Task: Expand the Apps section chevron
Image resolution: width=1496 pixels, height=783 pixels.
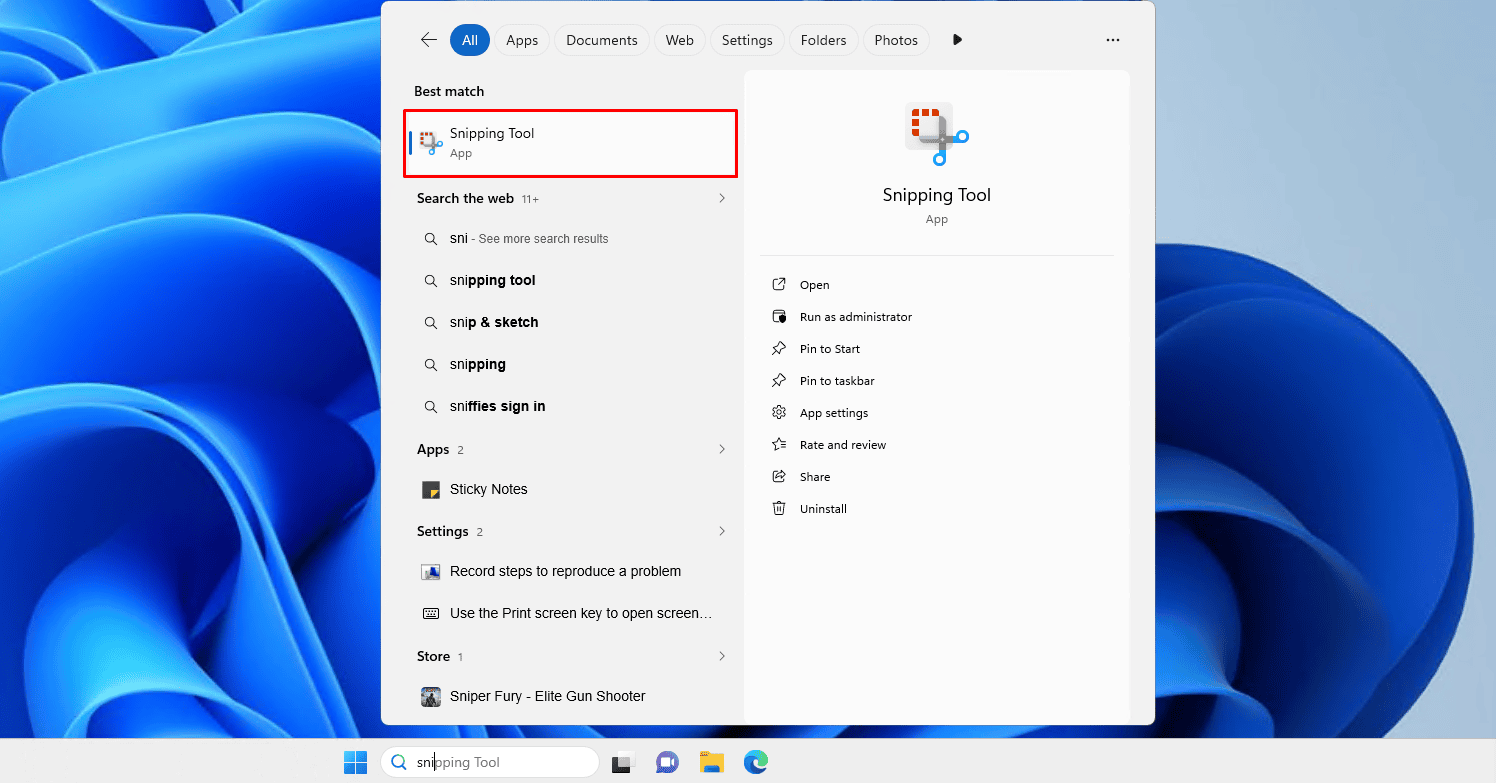Action: pyautogui.click(x=722, y=449)
